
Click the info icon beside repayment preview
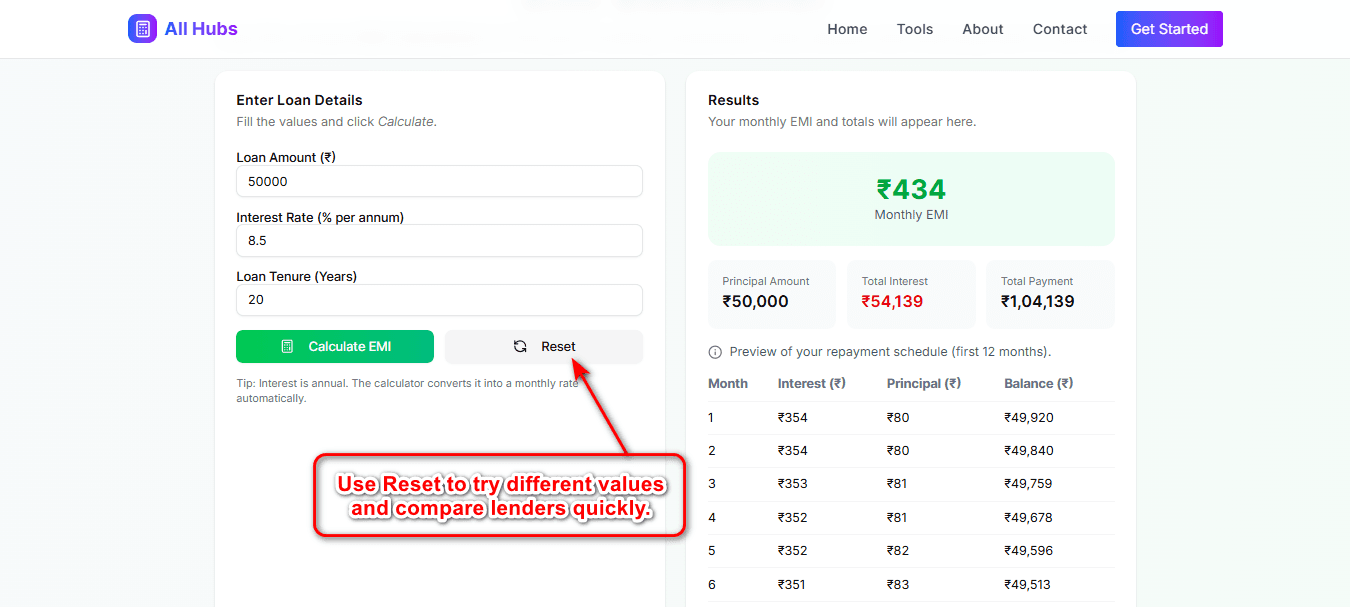(x=715, y=352)
